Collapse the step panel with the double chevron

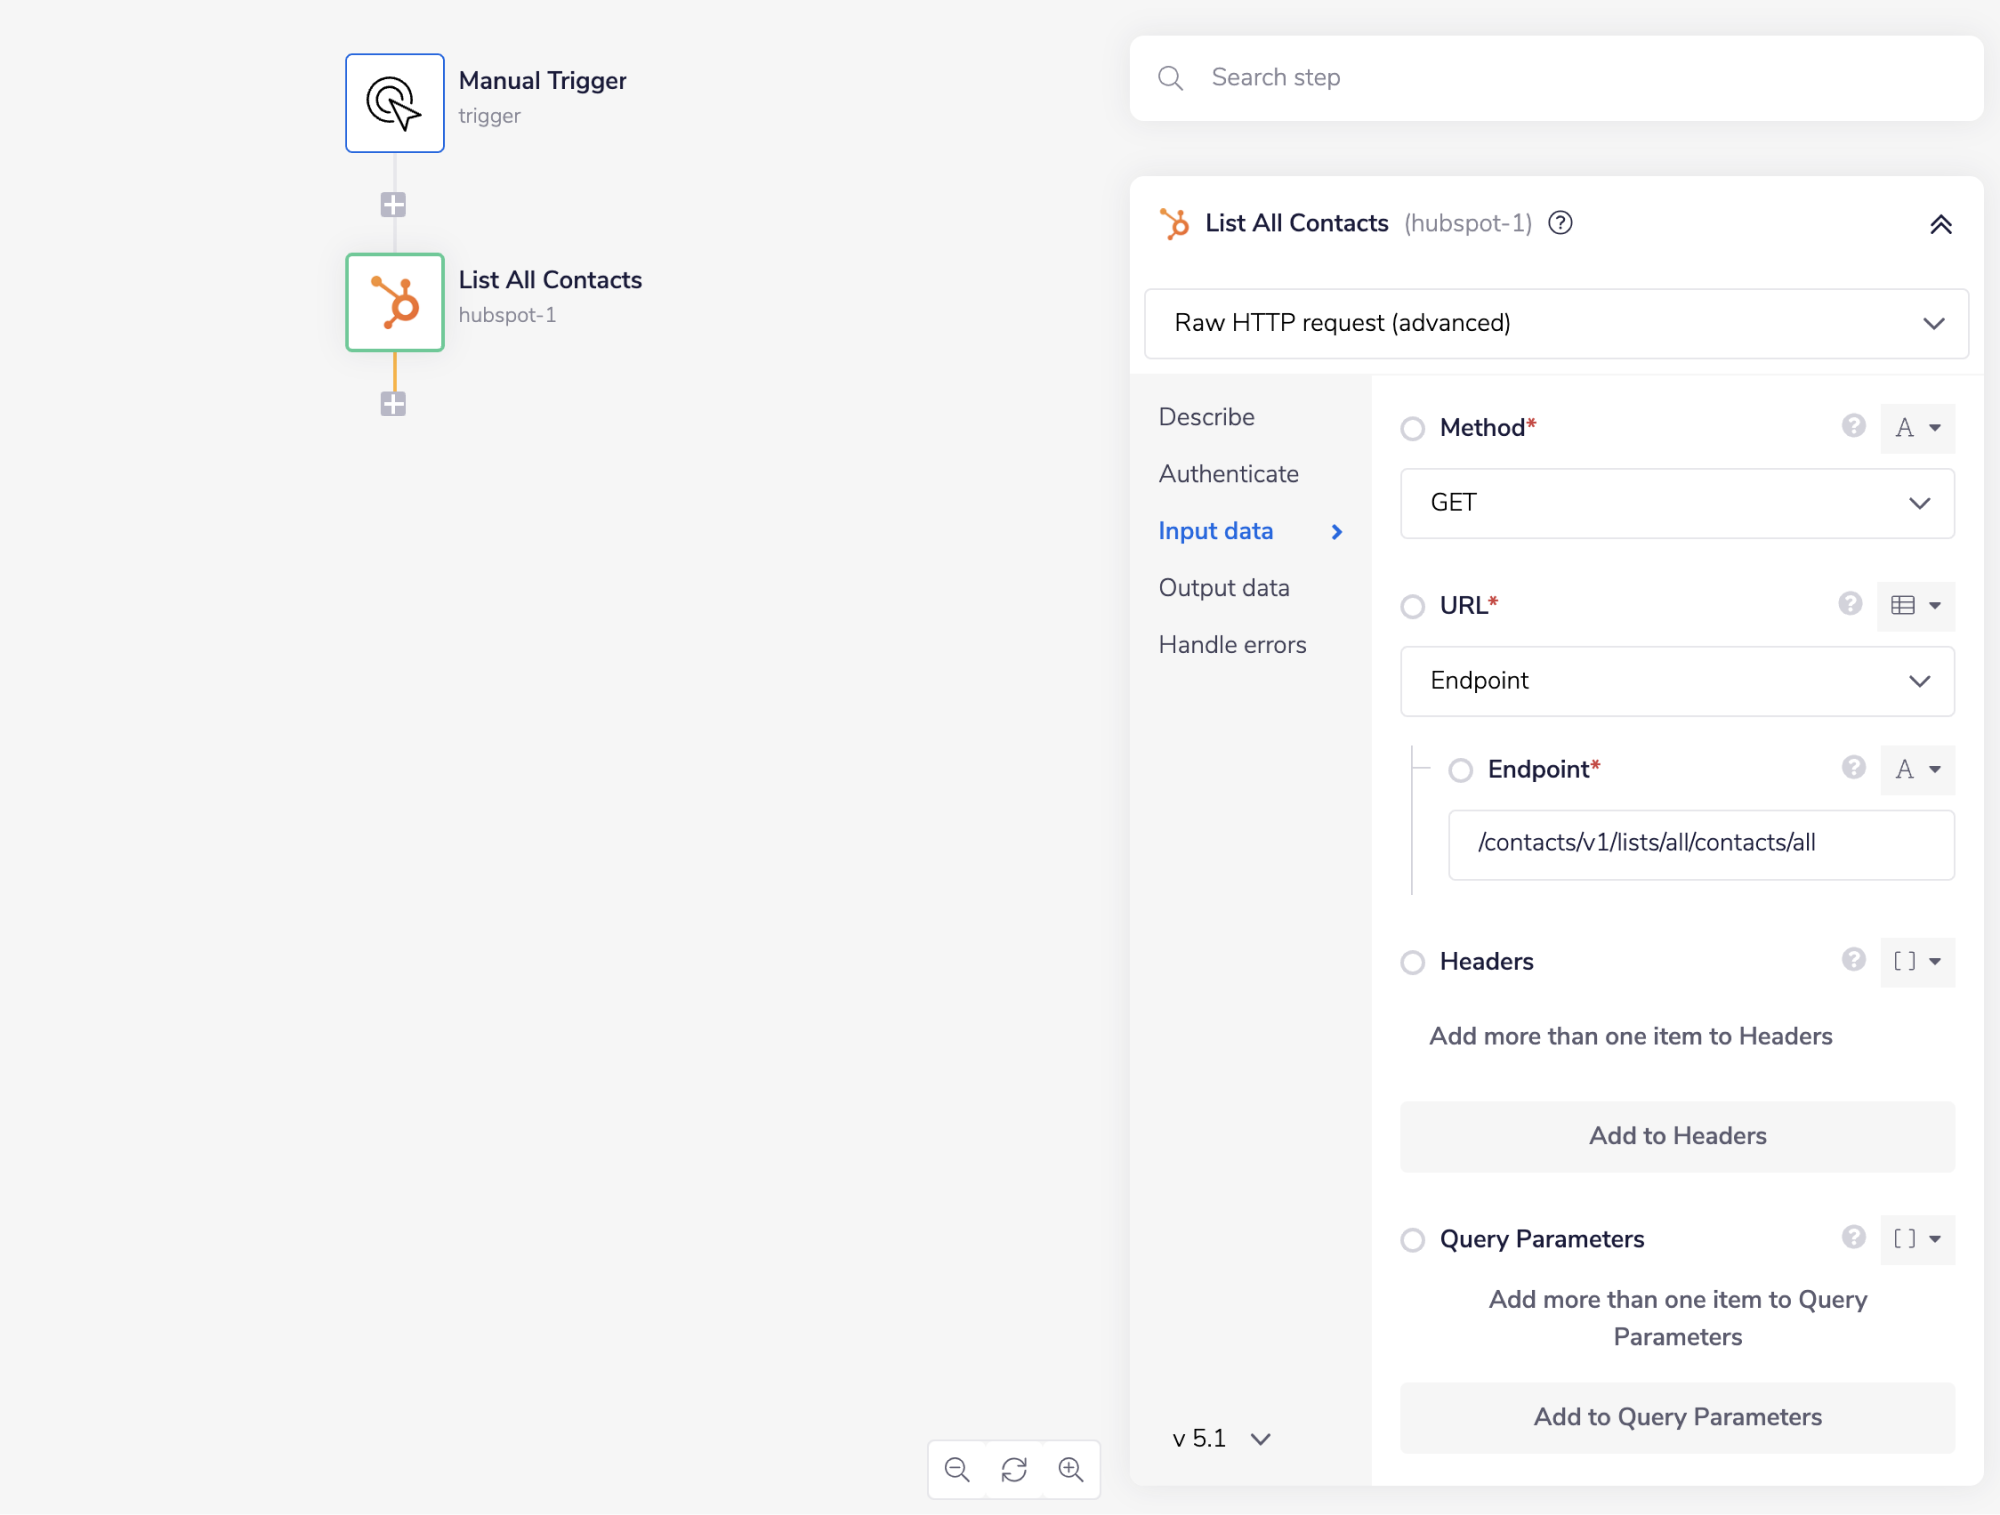pyautogui.click(x=1940, y=224)
